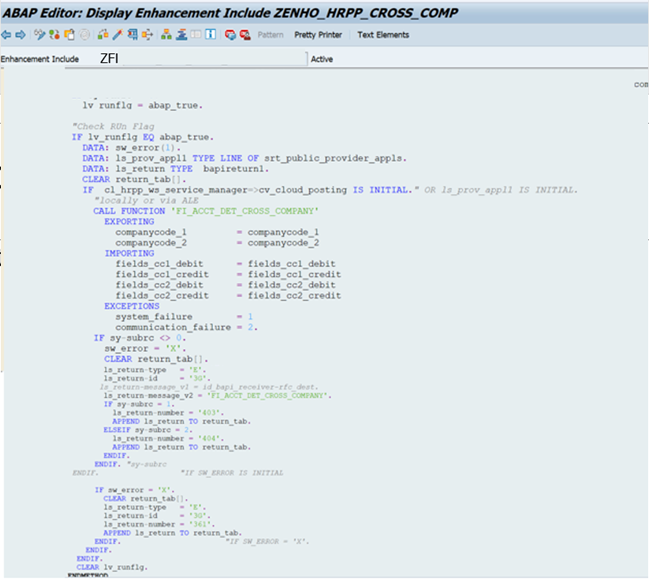
Task: Click the 'Enhancement Include' label
Action: (x=40, y=59)
